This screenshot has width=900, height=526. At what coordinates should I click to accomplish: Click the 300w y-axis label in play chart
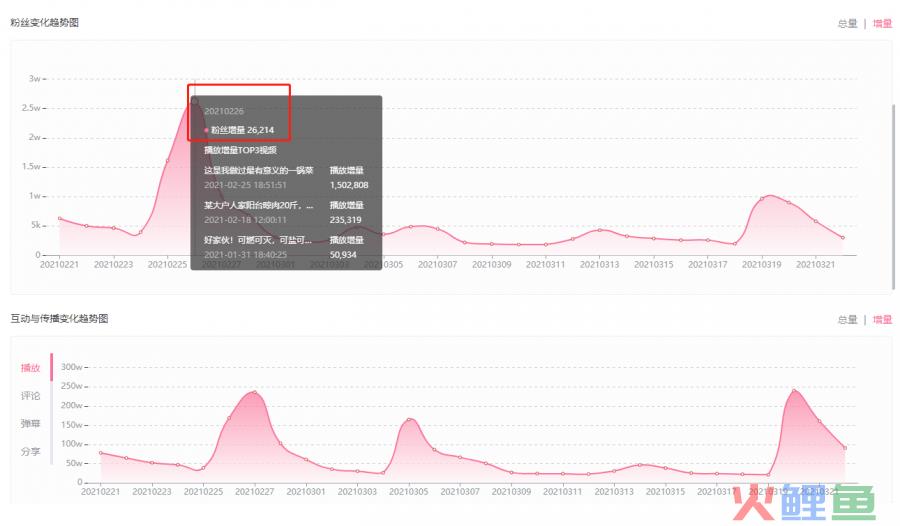click(72, 367)
